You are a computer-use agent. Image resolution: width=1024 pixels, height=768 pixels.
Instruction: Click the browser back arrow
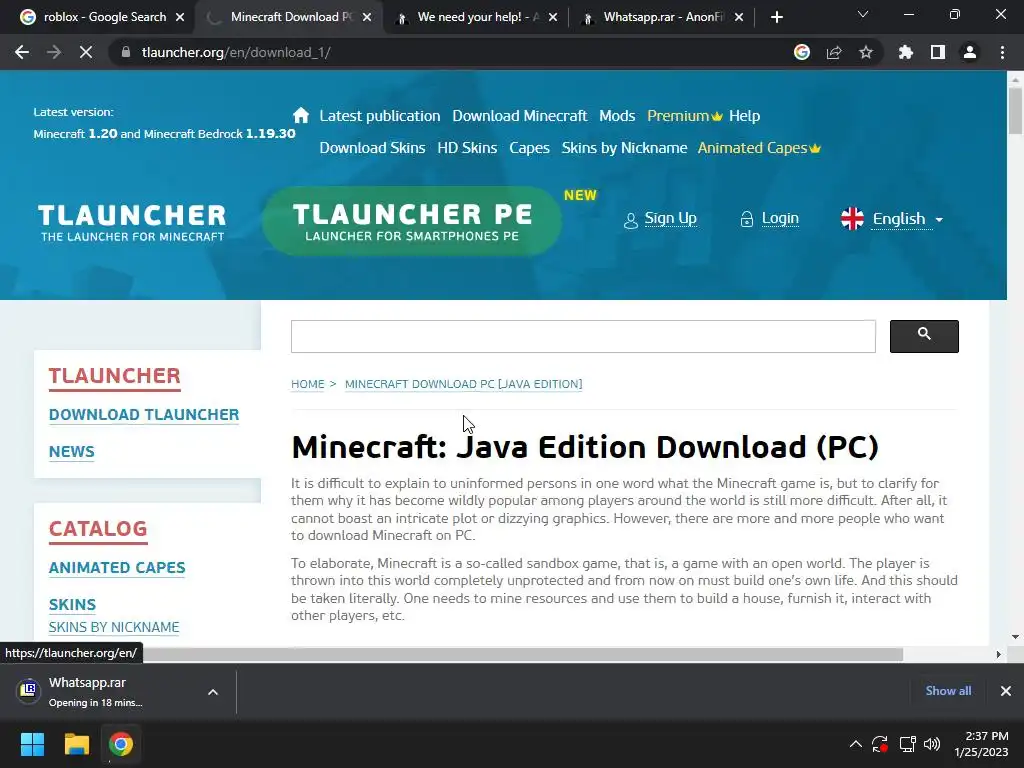(x=22, y=52)
